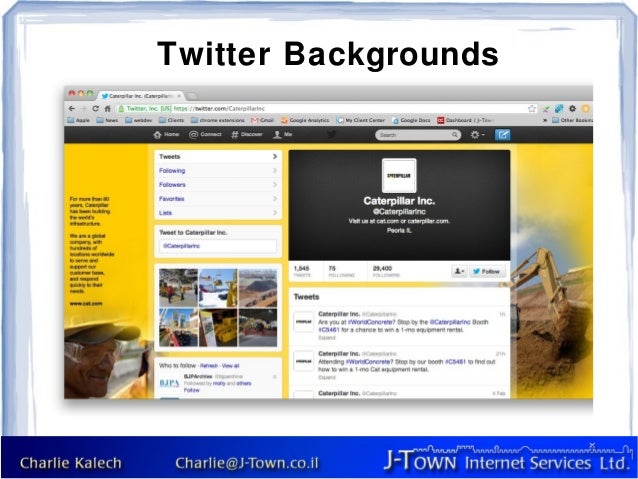Close the Caterpillar Inc. tab
638x479 pixels.
pos(179,96)
